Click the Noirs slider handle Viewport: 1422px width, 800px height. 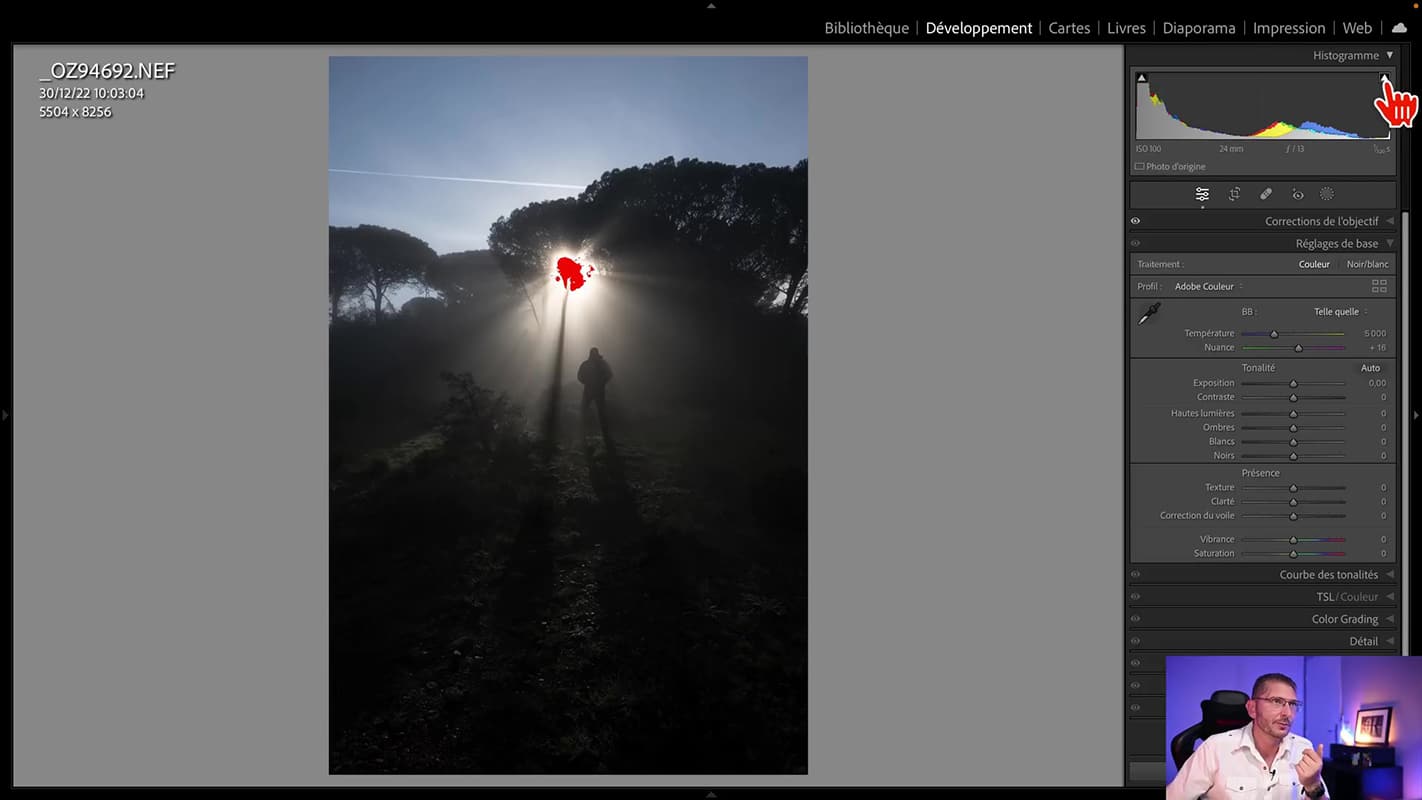coord(1293,456)
